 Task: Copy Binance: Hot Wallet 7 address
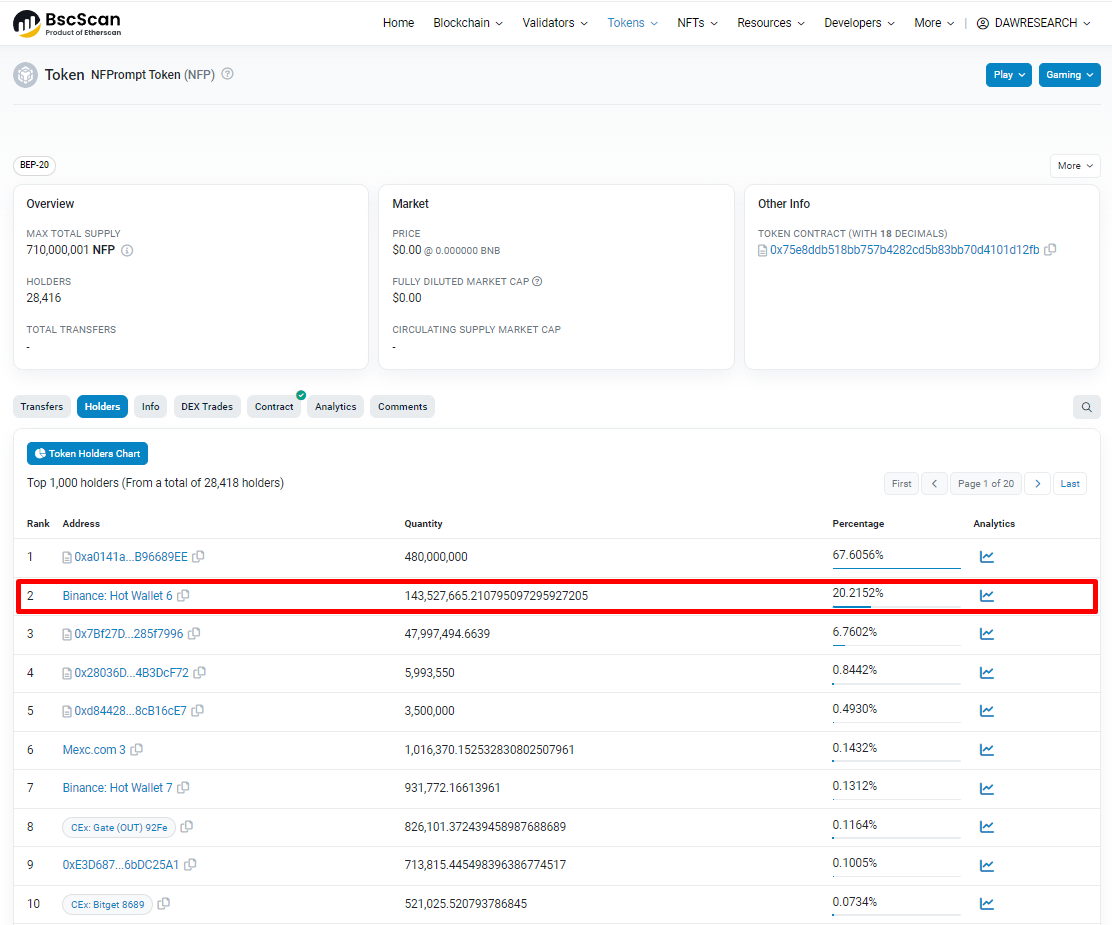pos(183,788)
